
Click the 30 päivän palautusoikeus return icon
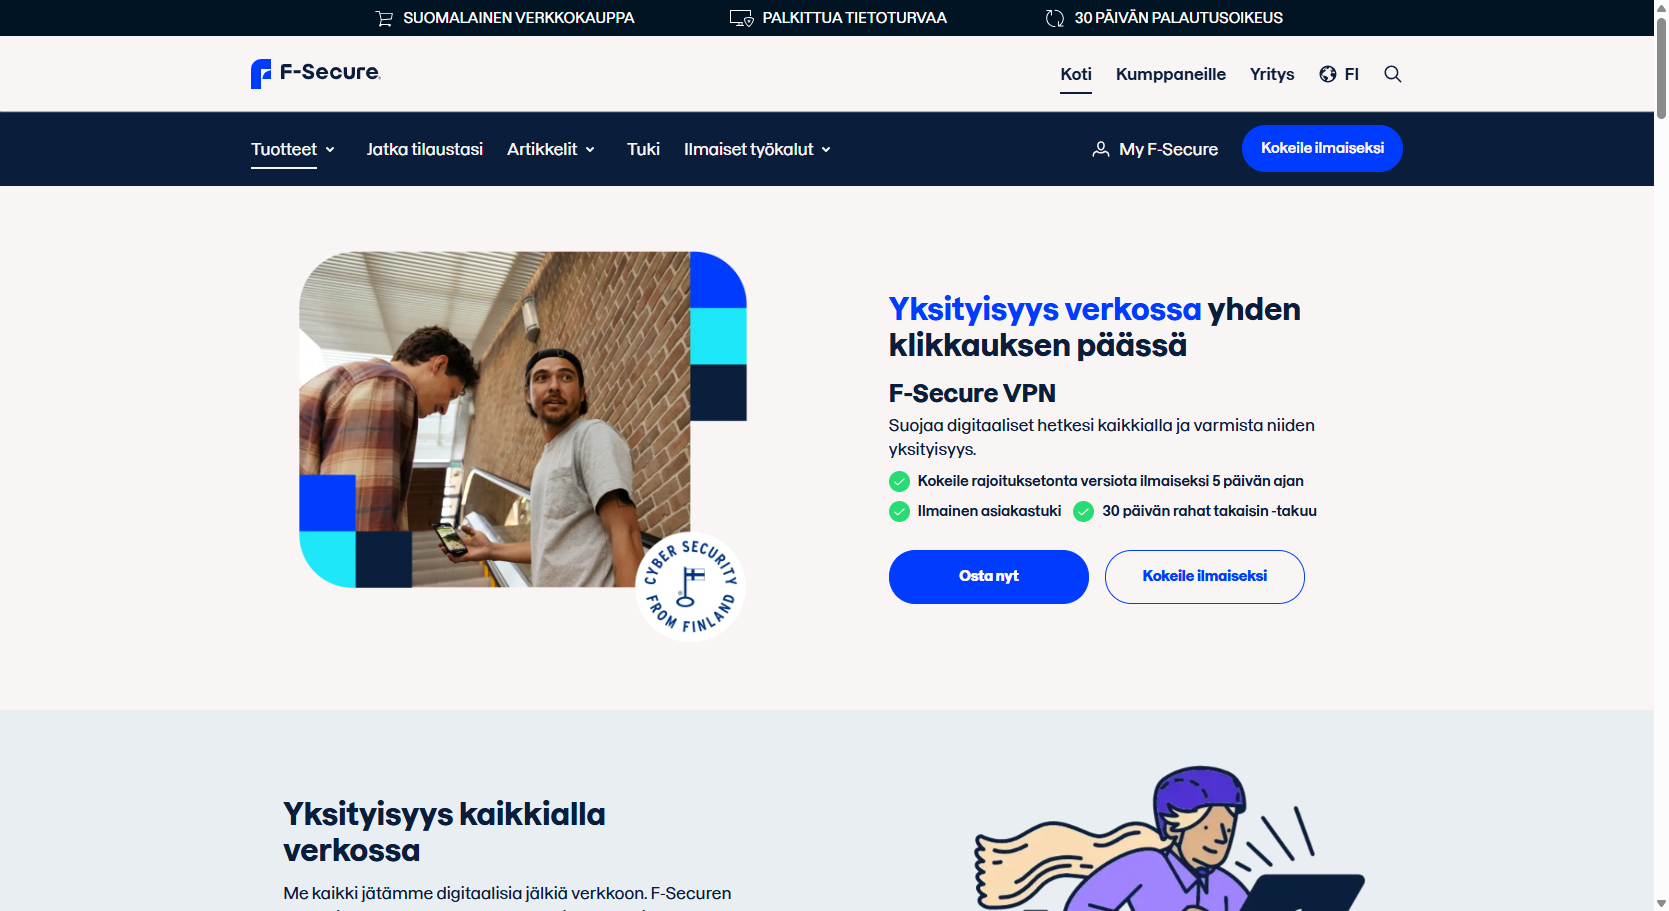pos(1054,18)
